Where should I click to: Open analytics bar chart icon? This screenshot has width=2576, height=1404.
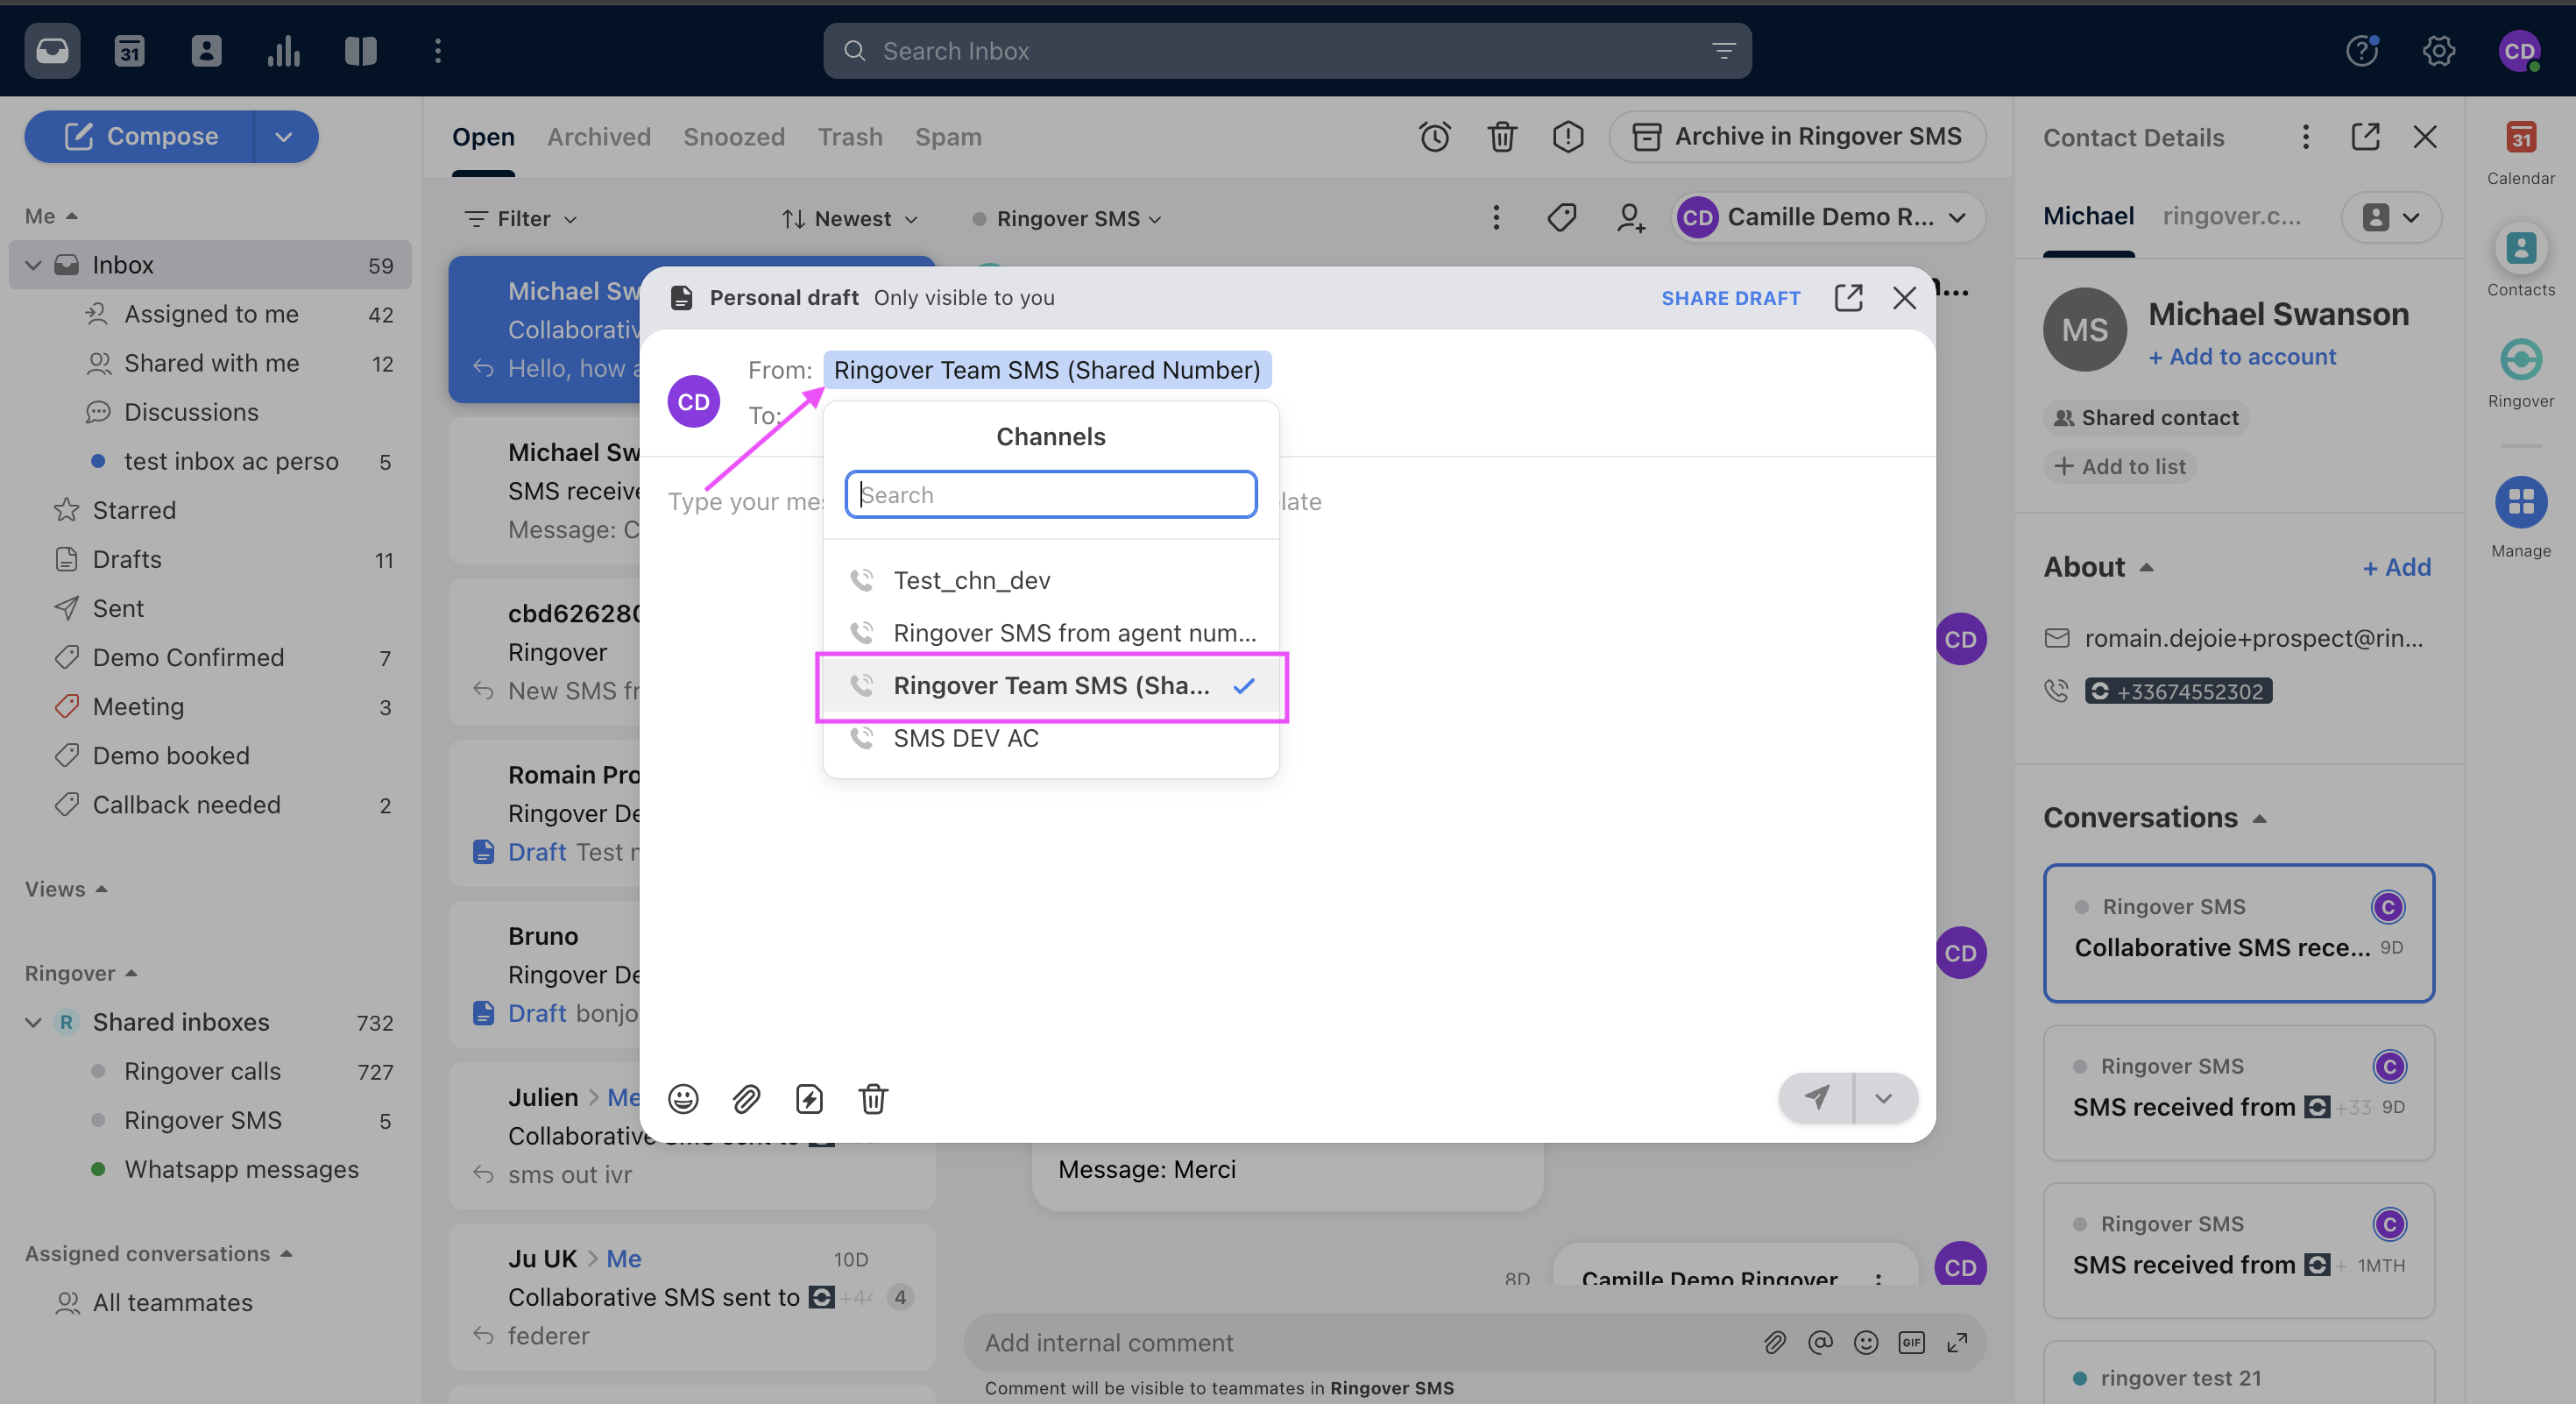pyautogui.click(x=284, y=51)
